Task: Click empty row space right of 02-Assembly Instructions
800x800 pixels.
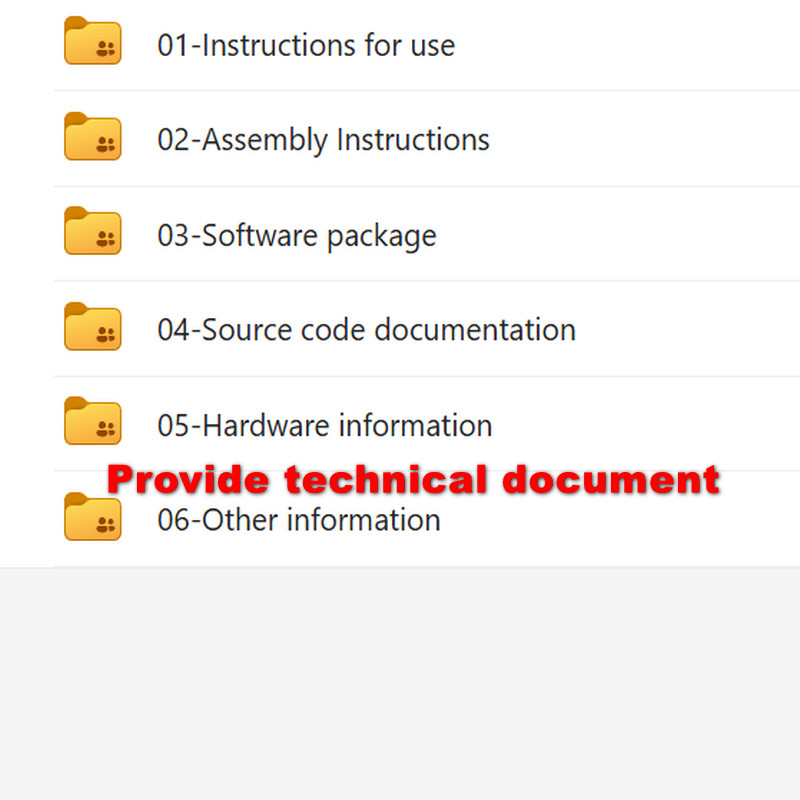Action: pyautogui.click(x=643, y=139)
